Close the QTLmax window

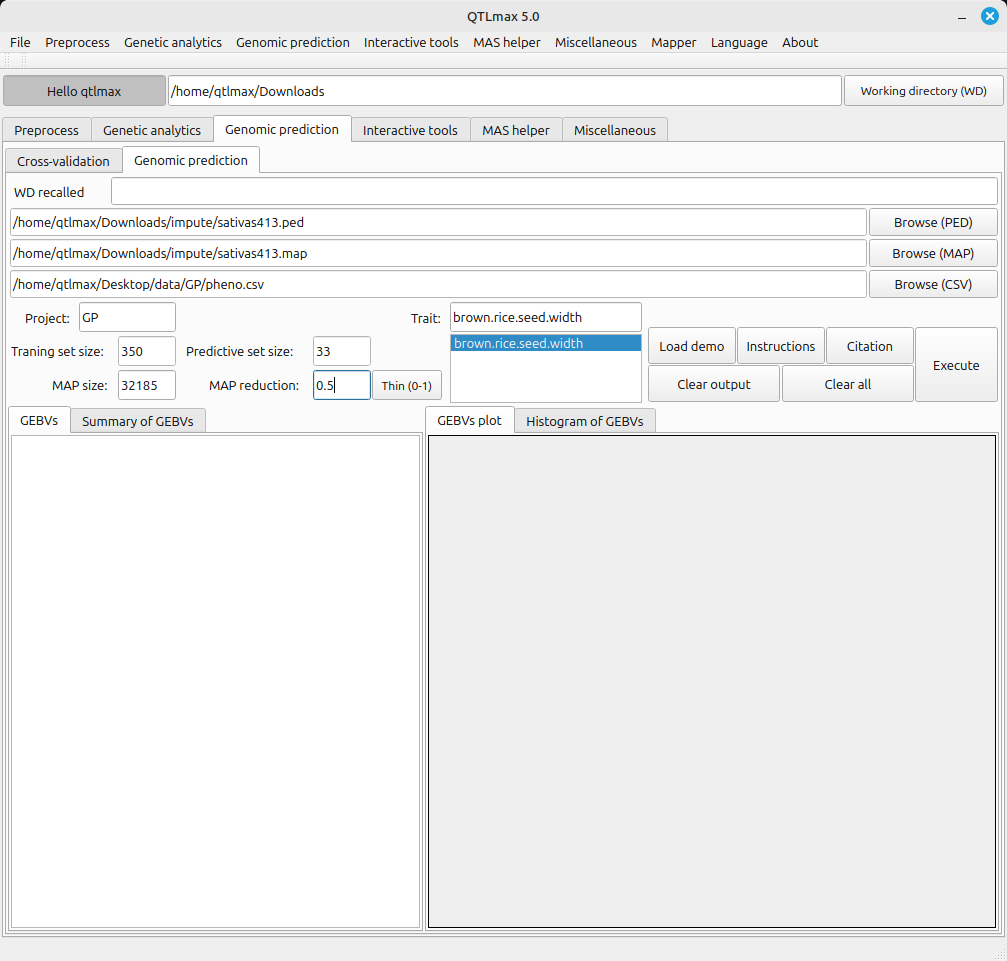point(990,16)
